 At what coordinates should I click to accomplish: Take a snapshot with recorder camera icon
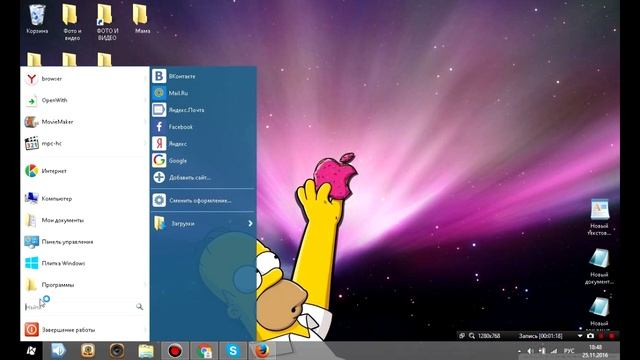[x=590, y=336]
